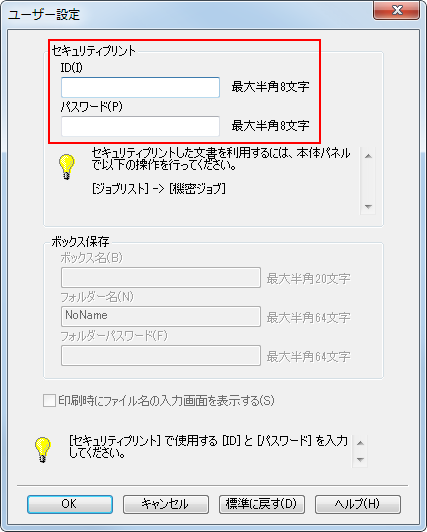
Task: Click 標準に戻す(D) to restore defaults
Action: [262, 504]
